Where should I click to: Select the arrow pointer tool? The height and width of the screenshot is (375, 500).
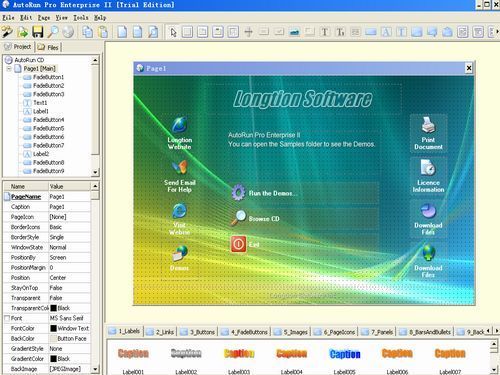click(173, 32)
